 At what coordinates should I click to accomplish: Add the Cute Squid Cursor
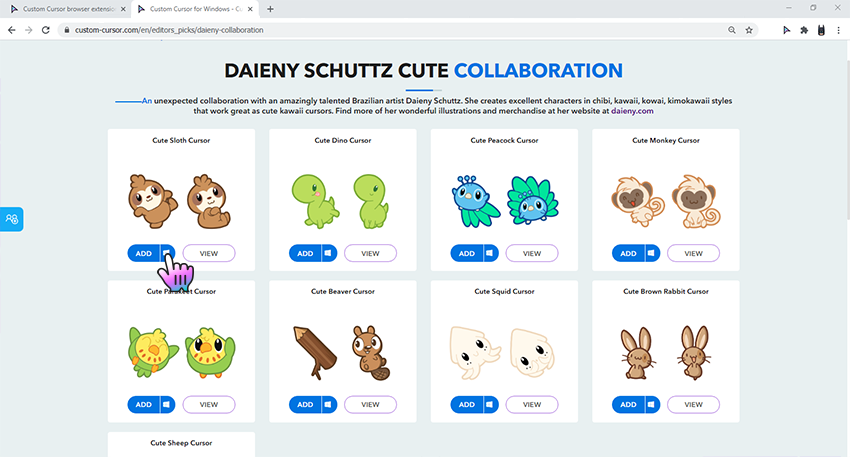pos(467,404)
